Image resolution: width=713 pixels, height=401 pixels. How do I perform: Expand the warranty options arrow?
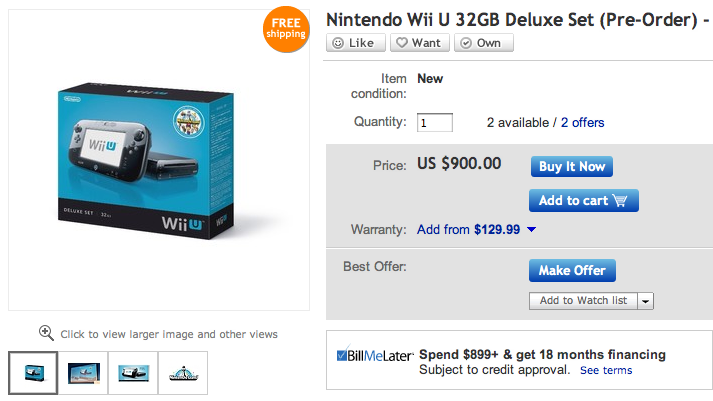coord(531,230)
